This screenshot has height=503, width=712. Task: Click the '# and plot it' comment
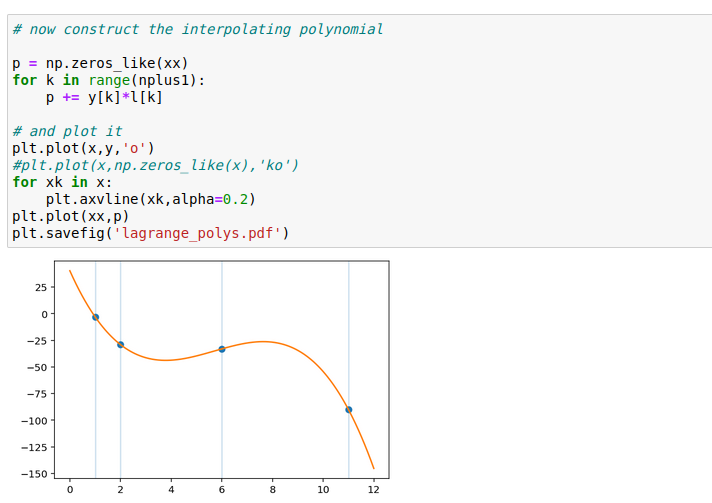click(x=67, y=131)
